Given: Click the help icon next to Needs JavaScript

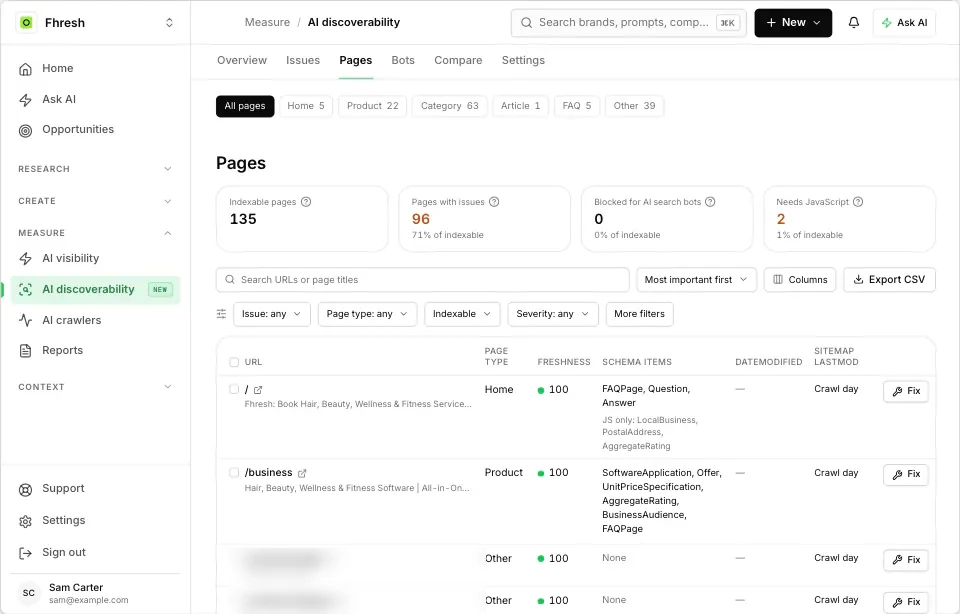Looking at the screenshot, I should click(858, 202).
